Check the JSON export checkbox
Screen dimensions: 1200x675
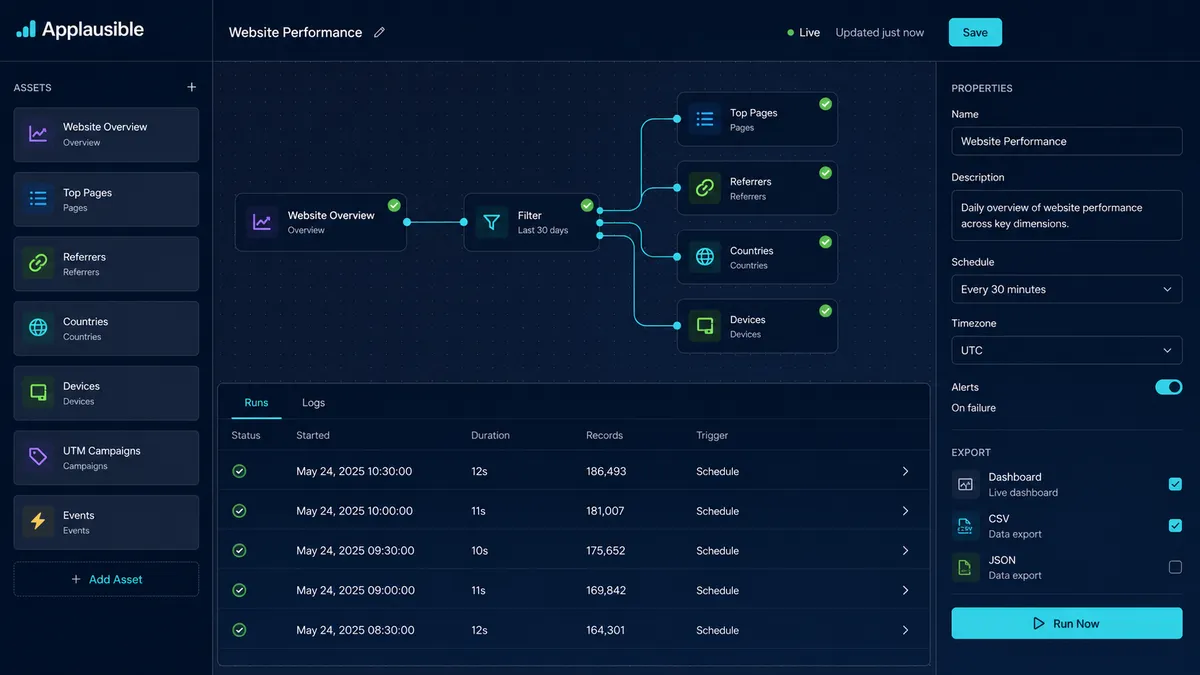pos(1175,567)
